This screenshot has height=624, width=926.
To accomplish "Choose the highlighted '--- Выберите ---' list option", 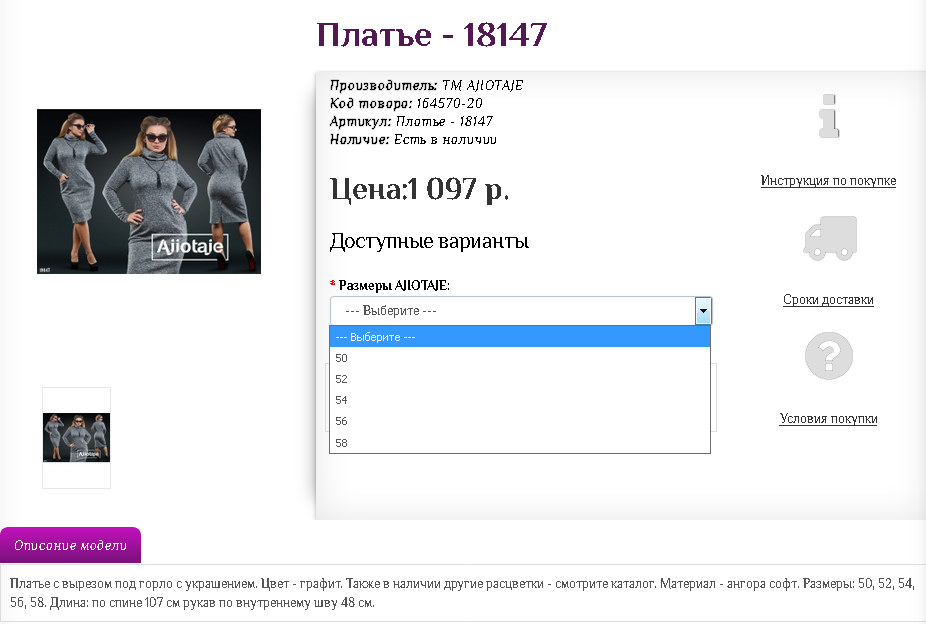I will (519, 337).
